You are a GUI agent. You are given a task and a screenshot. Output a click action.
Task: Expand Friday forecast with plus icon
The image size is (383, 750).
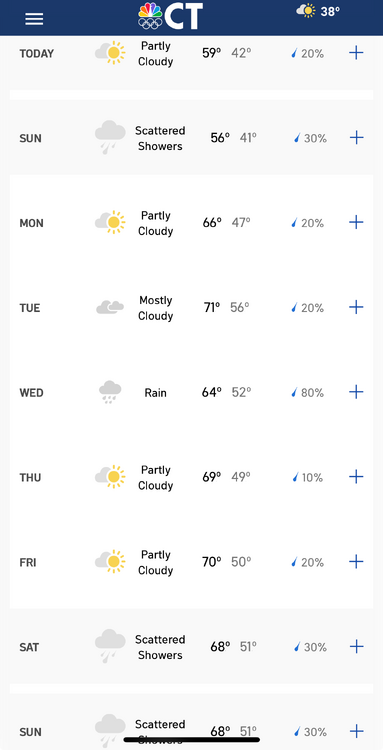coord(356,562)
